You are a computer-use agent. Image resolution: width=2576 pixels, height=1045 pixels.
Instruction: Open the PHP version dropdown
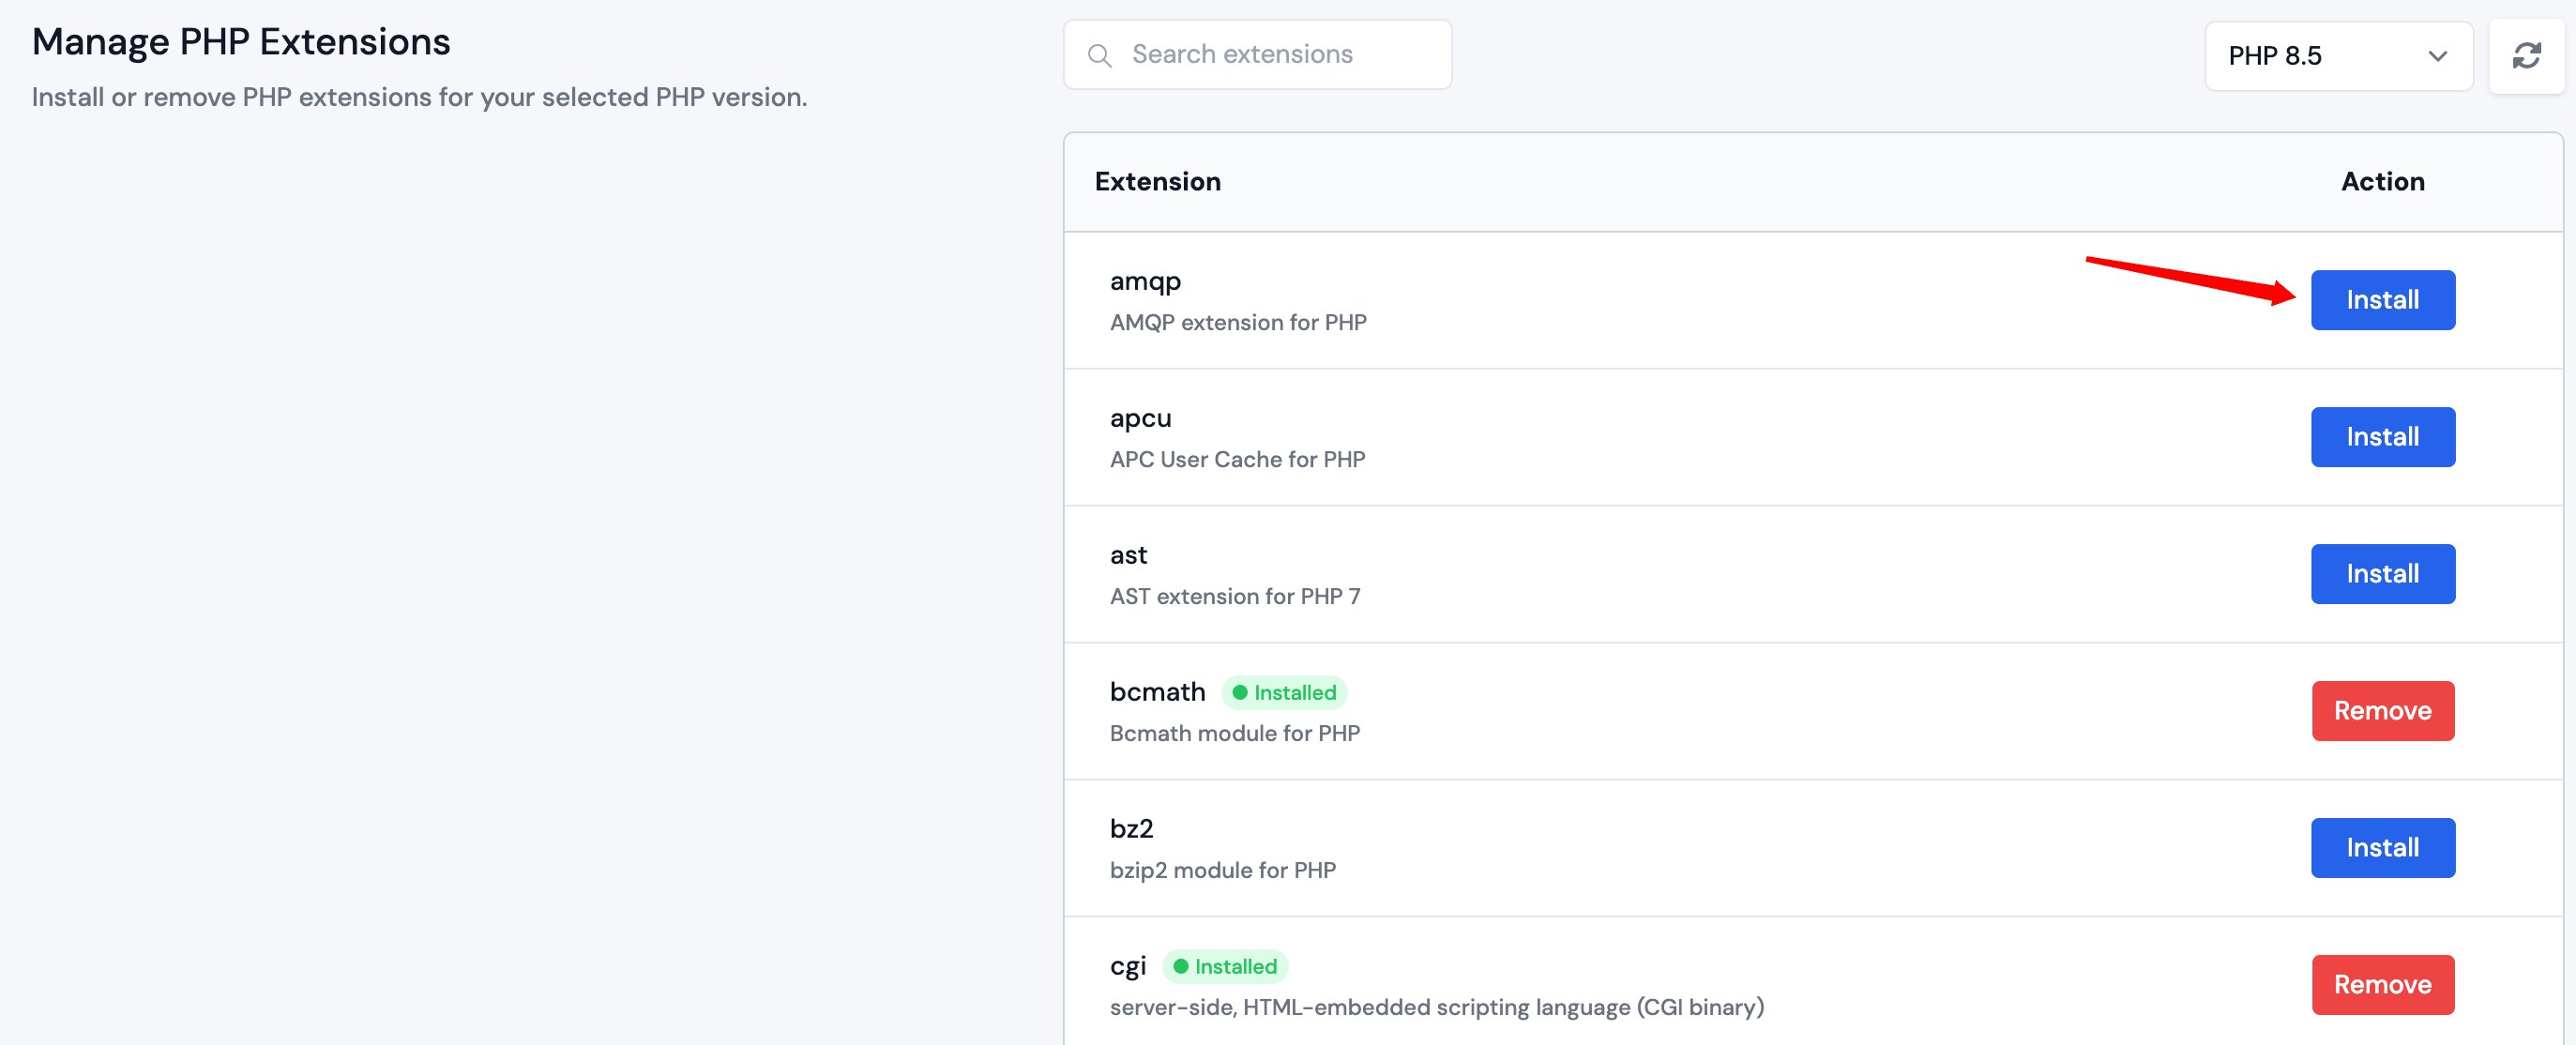(x=2339, y=56)
